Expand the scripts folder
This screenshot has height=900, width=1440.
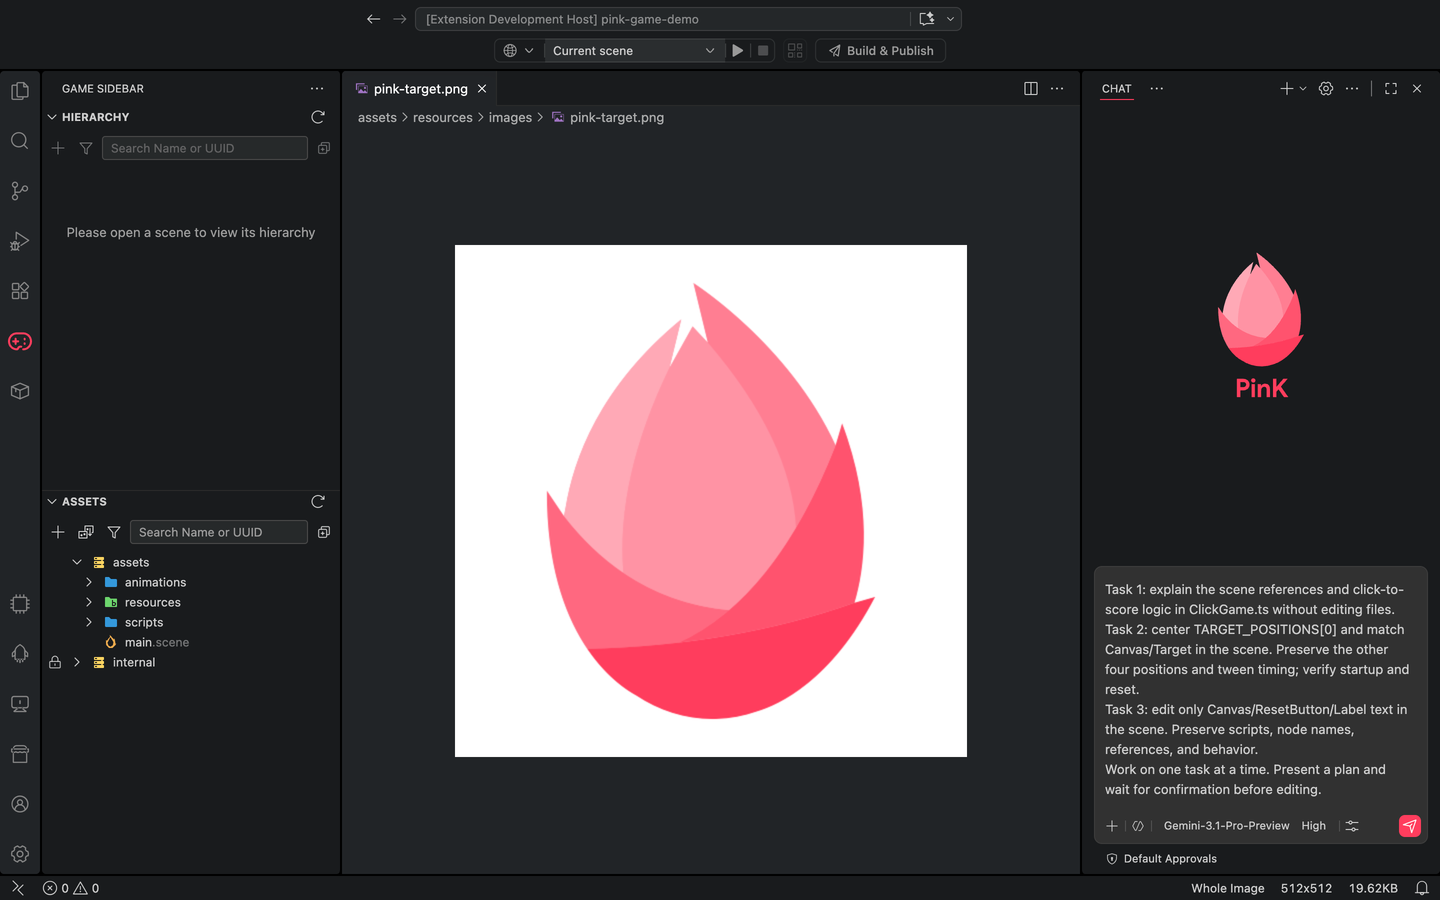tap(89, 622)
